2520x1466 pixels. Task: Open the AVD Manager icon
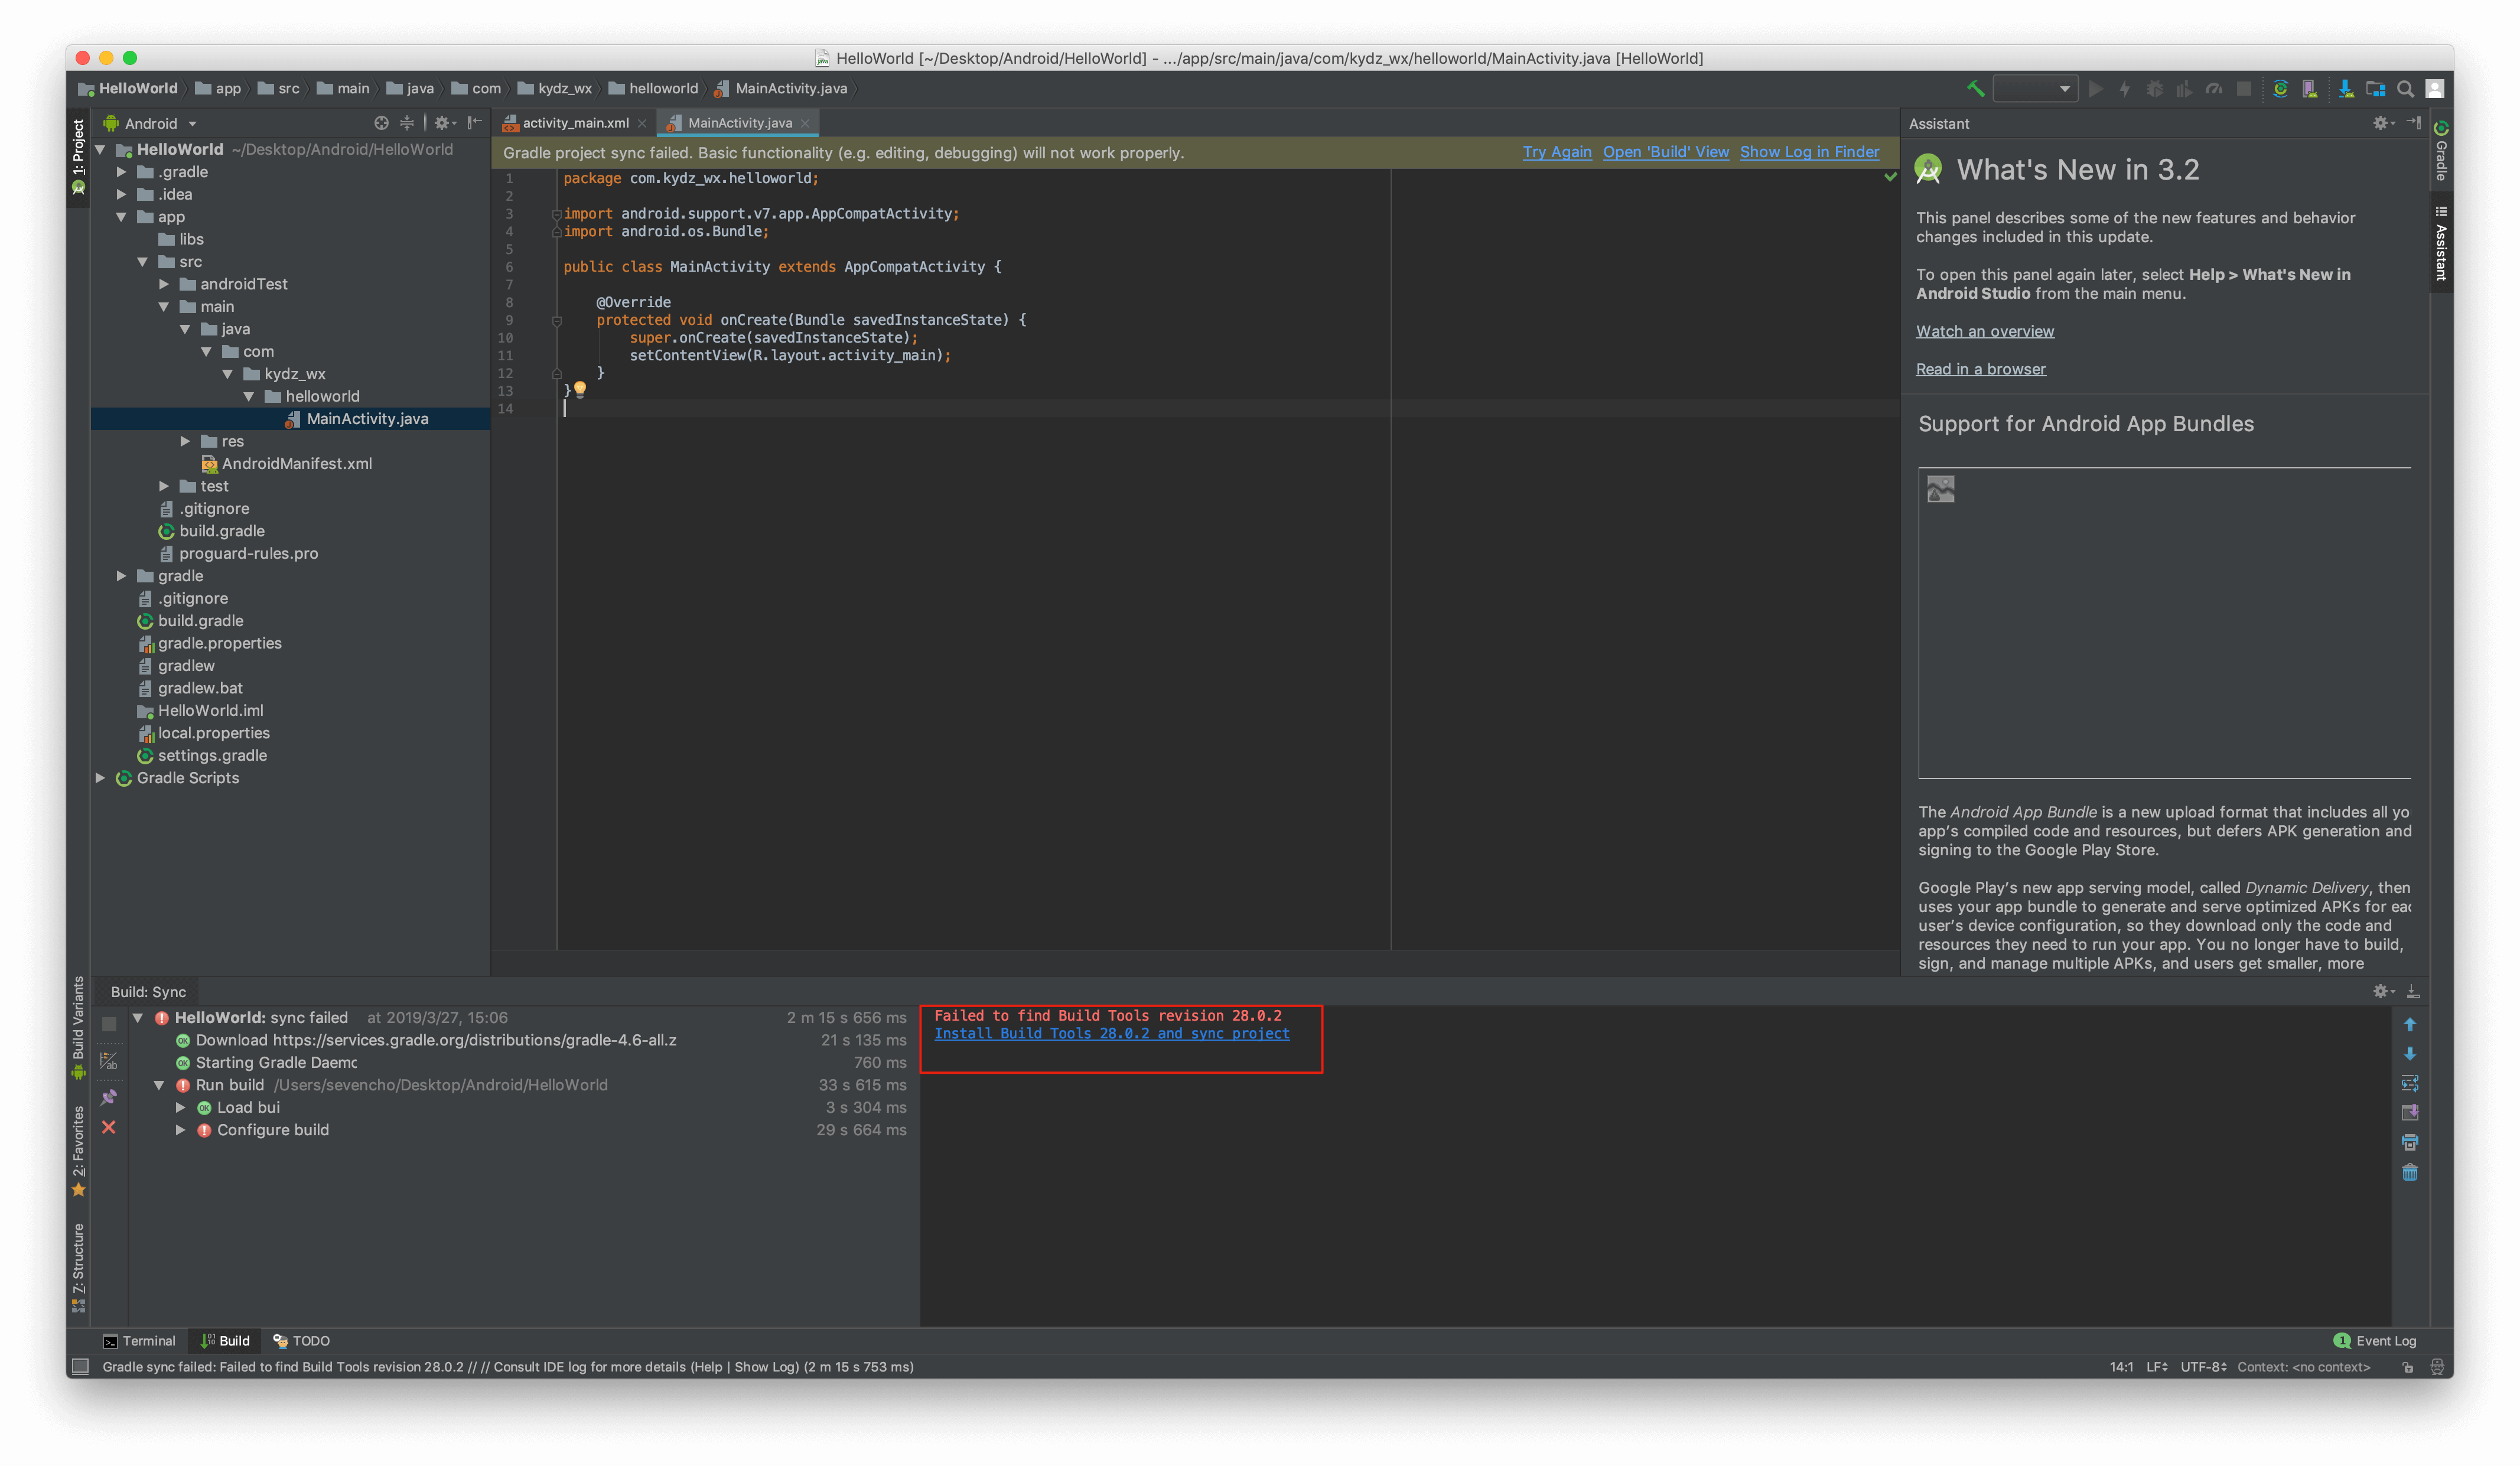[2310, 89]
